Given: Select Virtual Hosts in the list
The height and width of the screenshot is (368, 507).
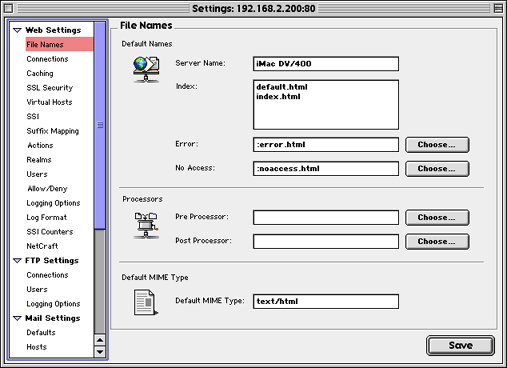Looking at the screenshot, I should (x=49, y=102).
